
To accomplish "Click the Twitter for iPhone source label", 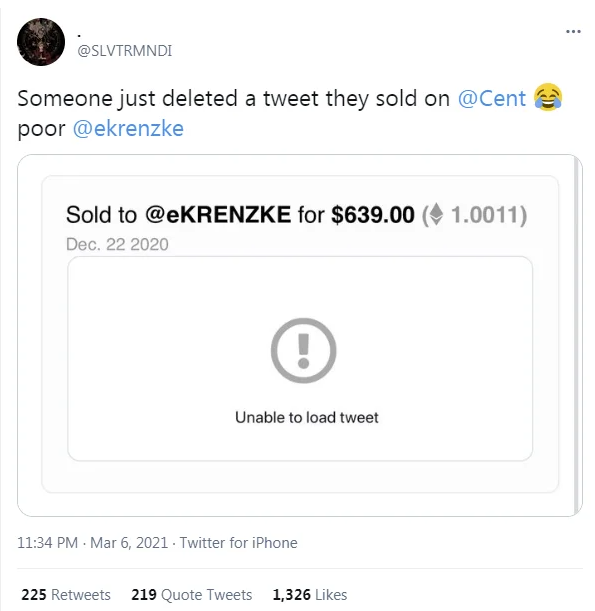I will click(x=238, y=543).
